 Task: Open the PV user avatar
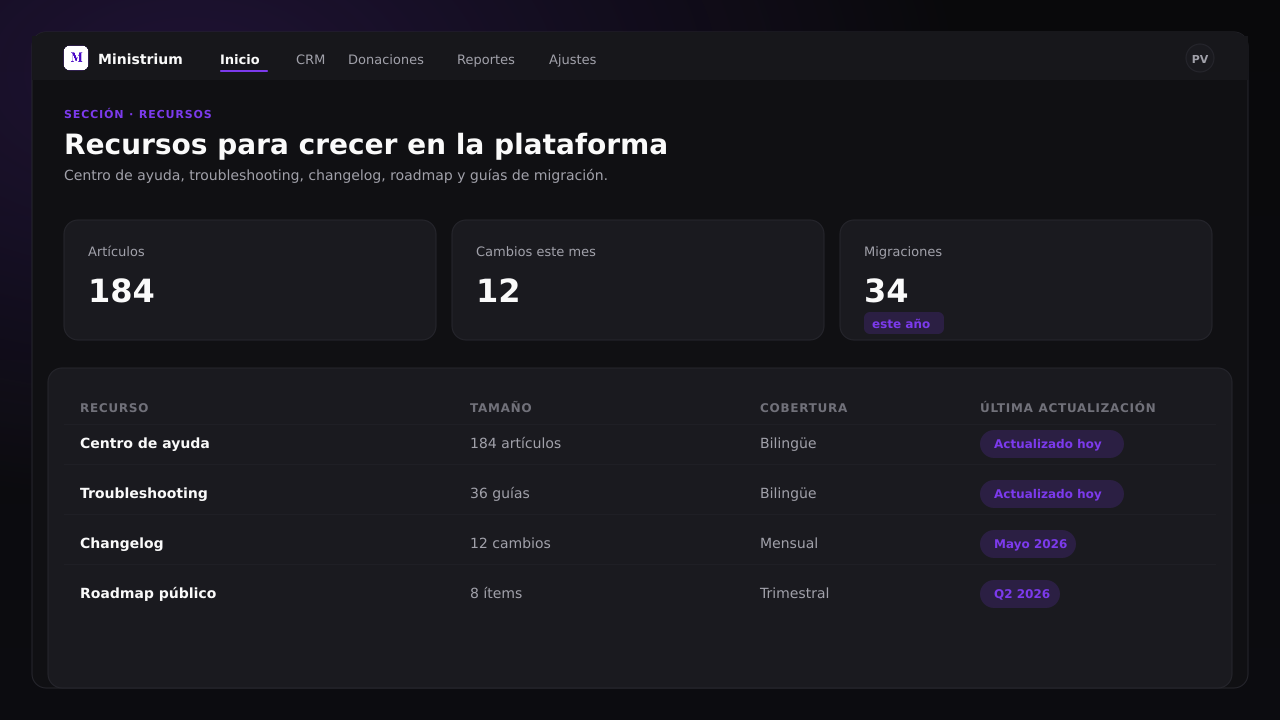tap(1200, 58)
